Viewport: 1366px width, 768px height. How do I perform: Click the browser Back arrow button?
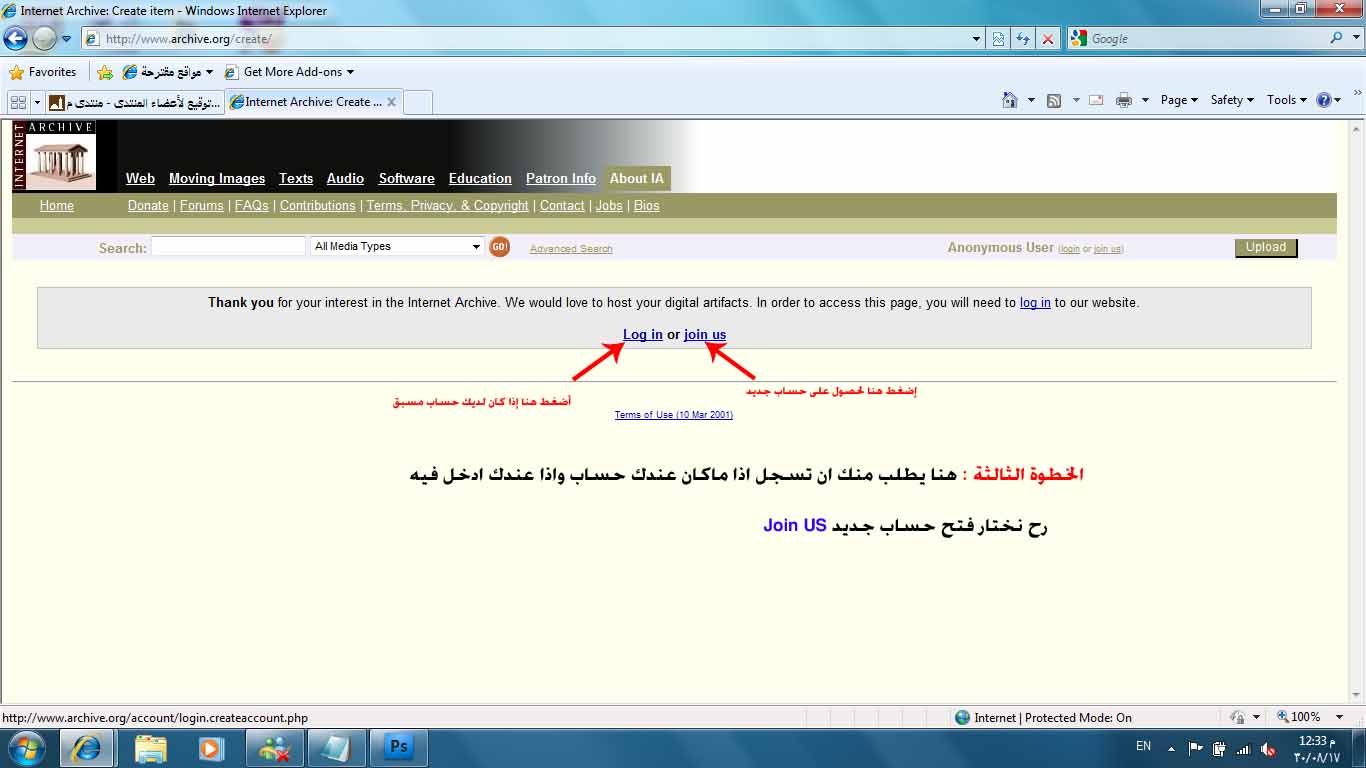click(x=15, y=38)
